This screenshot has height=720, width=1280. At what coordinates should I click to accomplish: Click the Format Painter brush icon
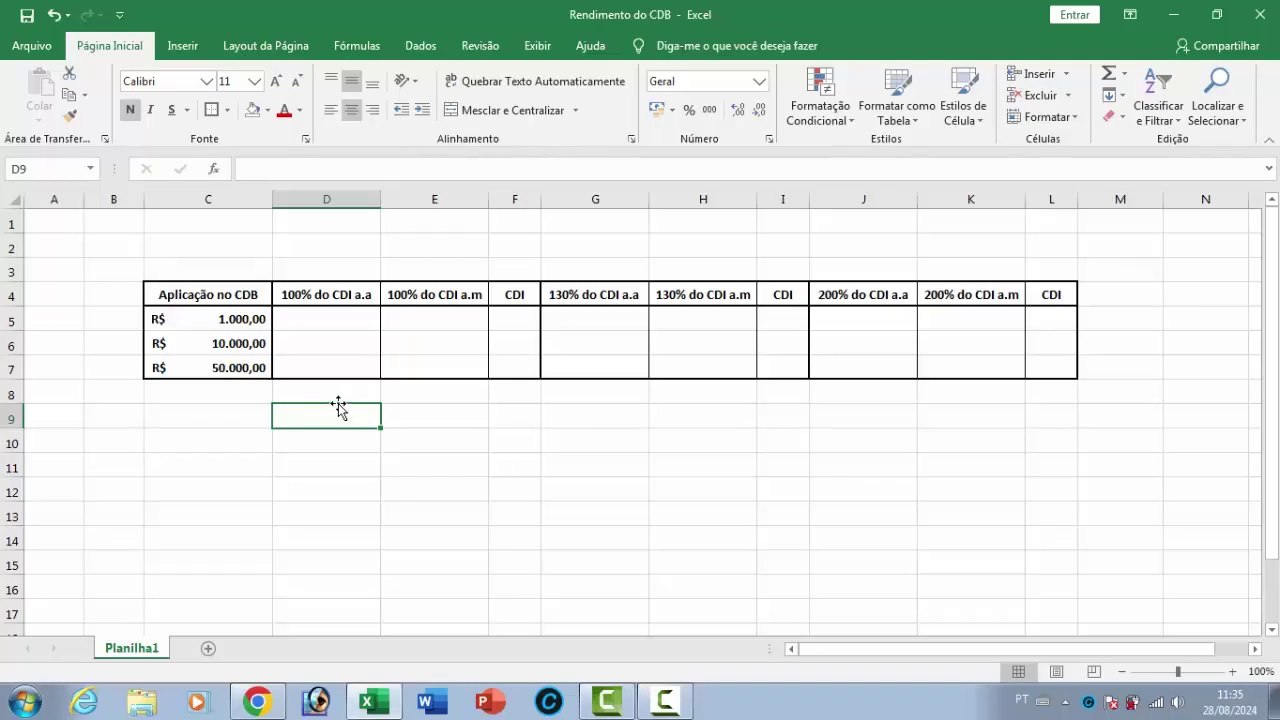tap(69, 116)
